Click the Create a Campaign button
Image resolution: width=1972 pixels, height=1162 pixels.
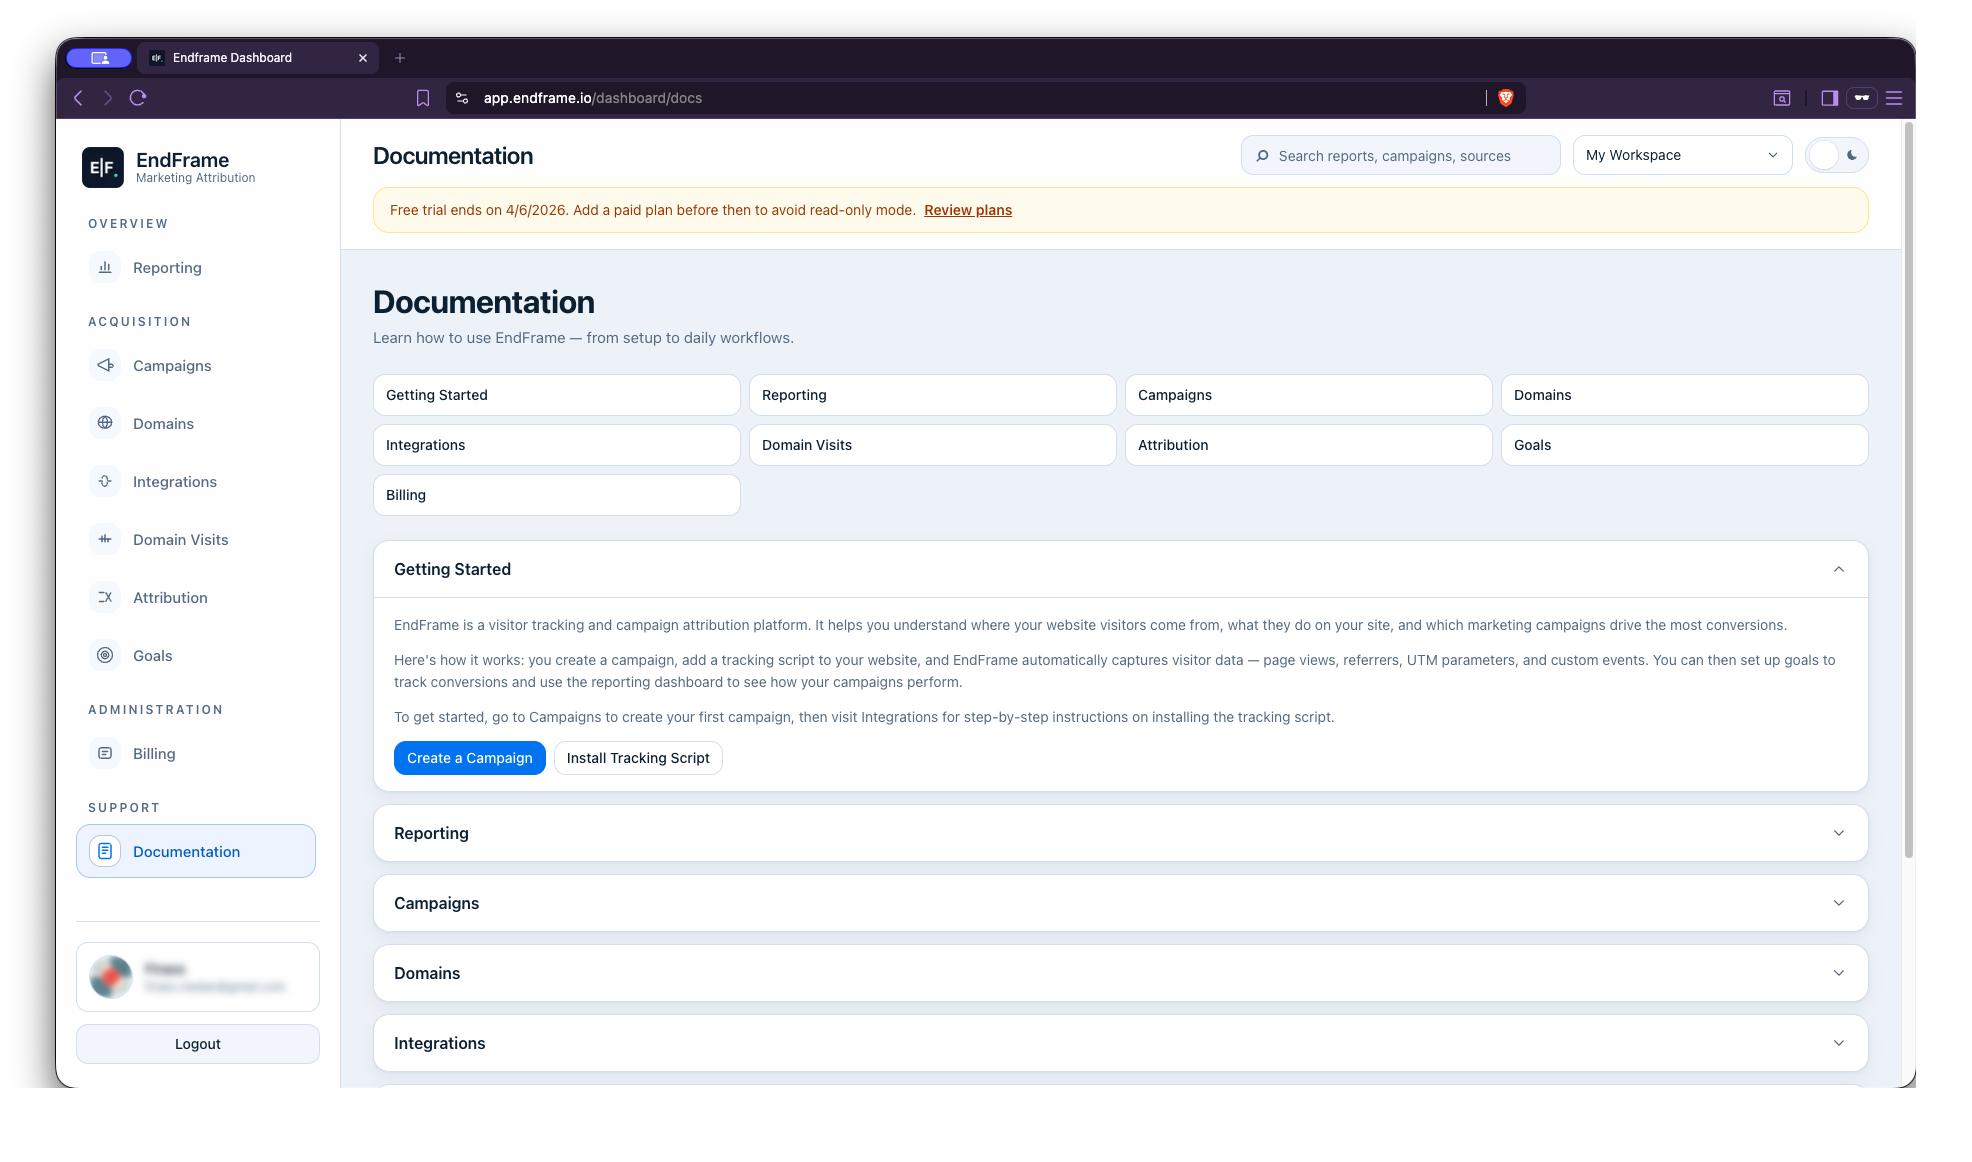pyautogui.click(x=469, y=758)
